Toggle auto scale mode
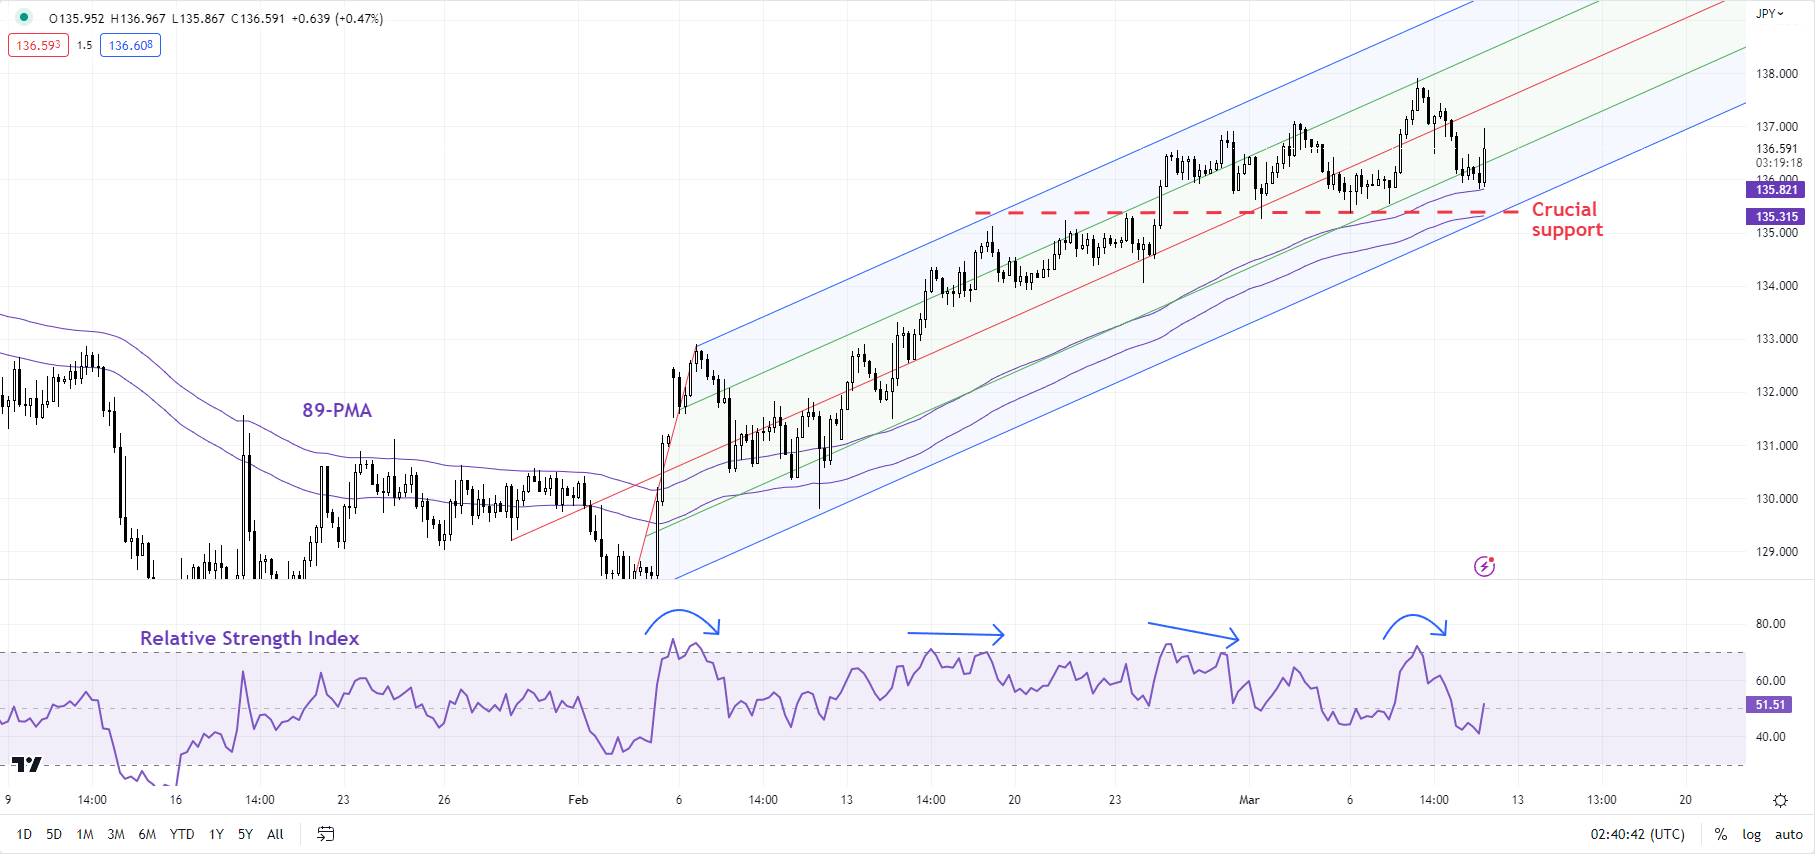 (x=1789, y=834)
